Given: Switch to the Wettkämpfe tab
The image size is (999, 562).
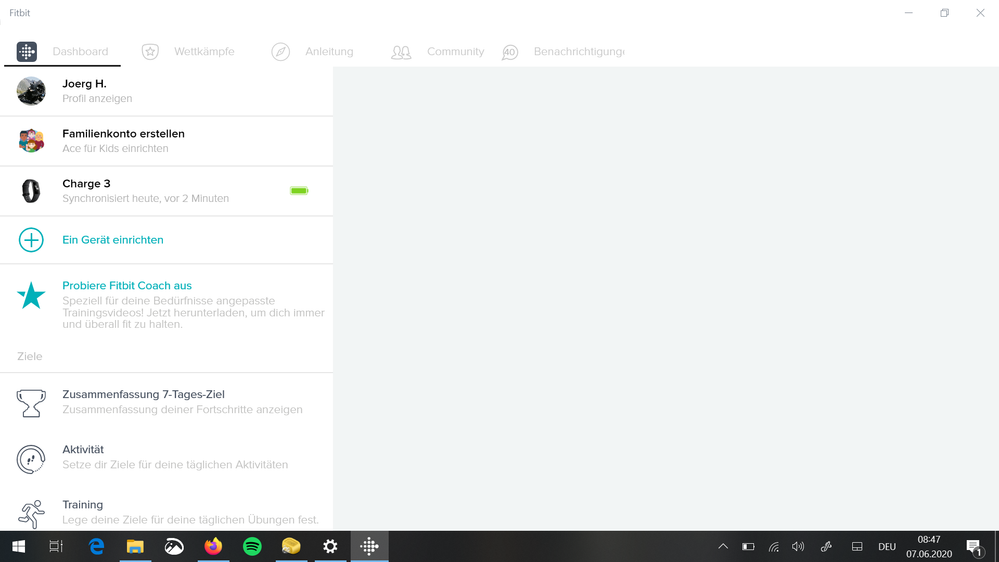Looking at the screenshot, I should [188, 52].
